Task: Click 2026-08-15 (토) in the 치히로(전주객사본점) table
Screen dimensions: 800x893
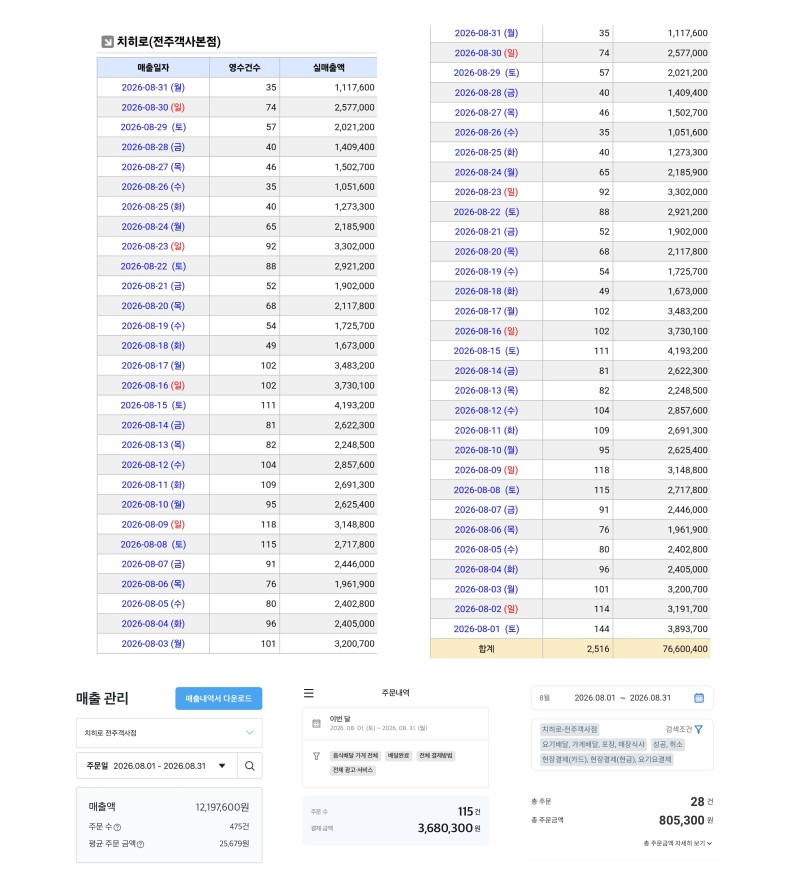Action: [x=153, y=405]
